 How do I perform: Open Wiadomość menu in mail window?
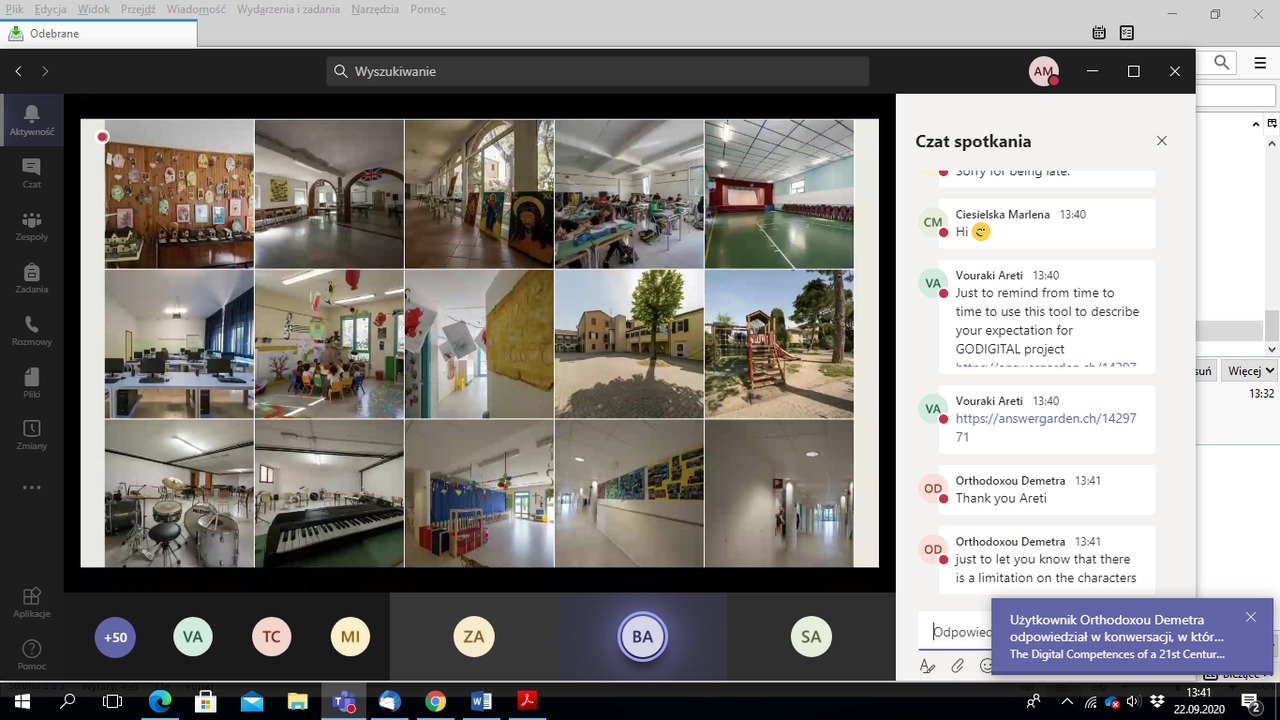click(x=195, y=9)
